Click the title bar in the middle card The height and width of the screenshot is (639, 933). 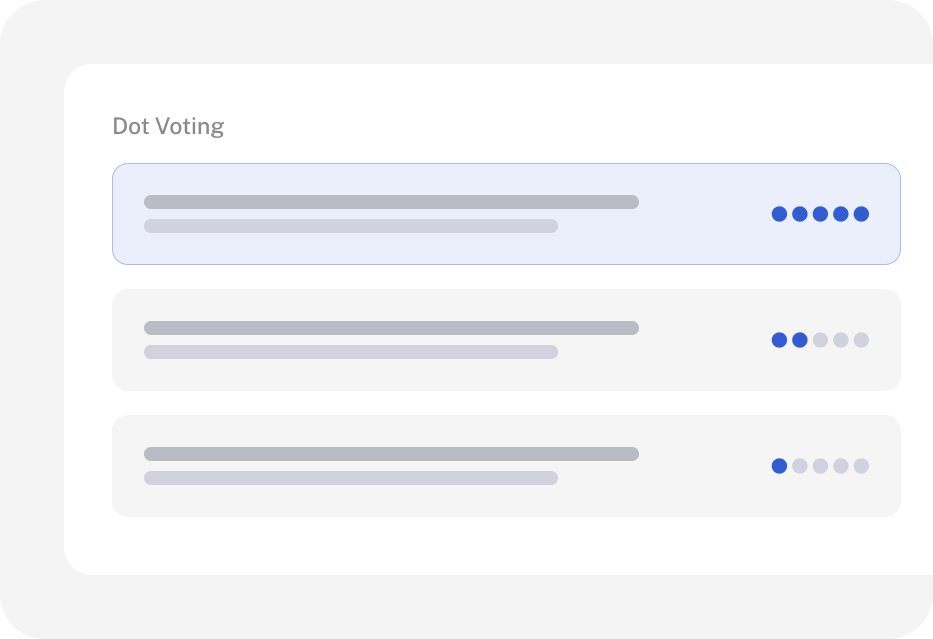tap(392, 328)
